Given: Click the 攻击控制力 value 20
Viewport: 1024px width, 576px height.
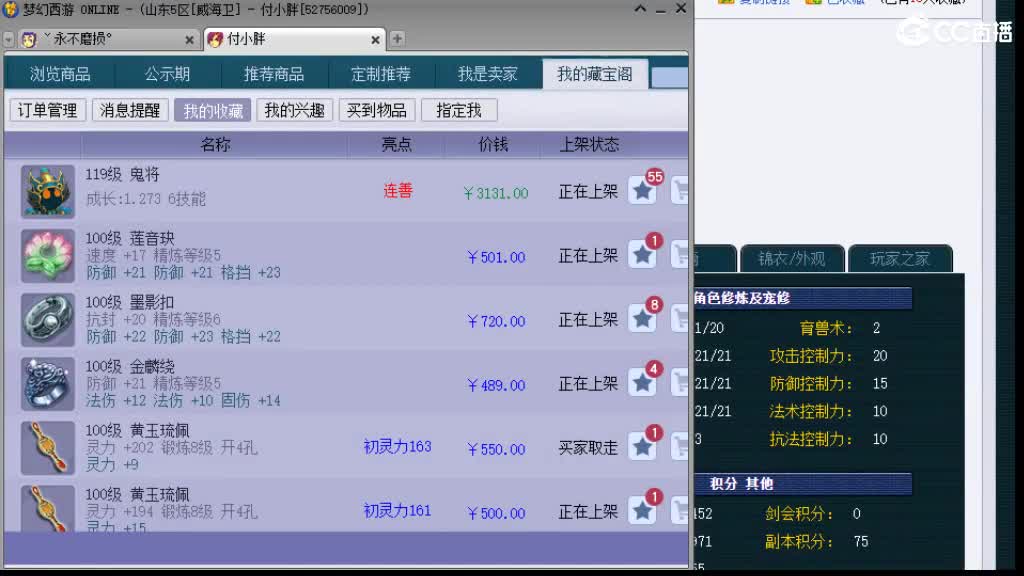Looking at the screenshot, I should pos(880,356).
